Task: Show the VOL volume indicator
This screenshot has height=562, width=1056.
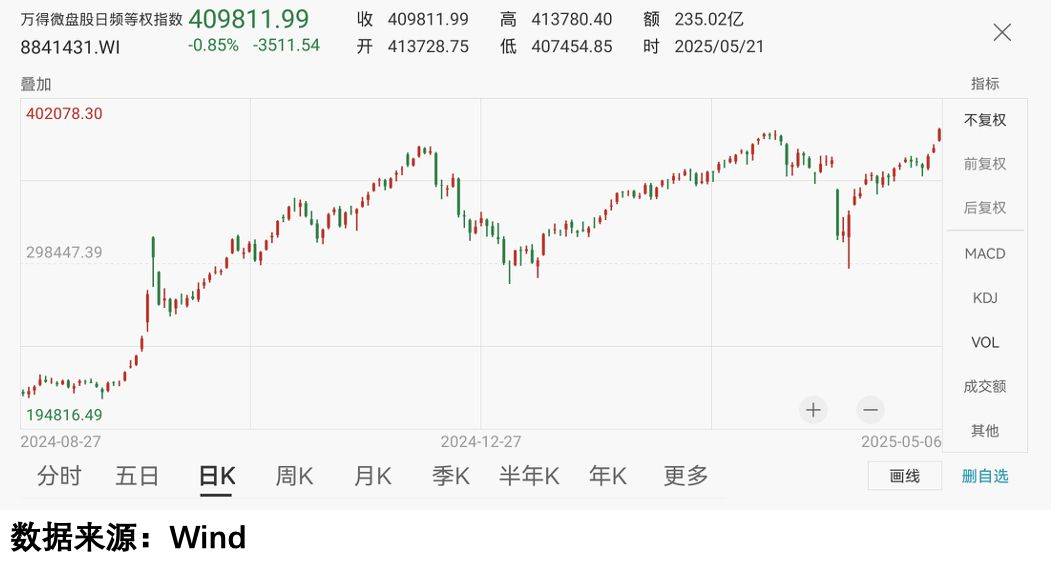Action: click(985, 342)
